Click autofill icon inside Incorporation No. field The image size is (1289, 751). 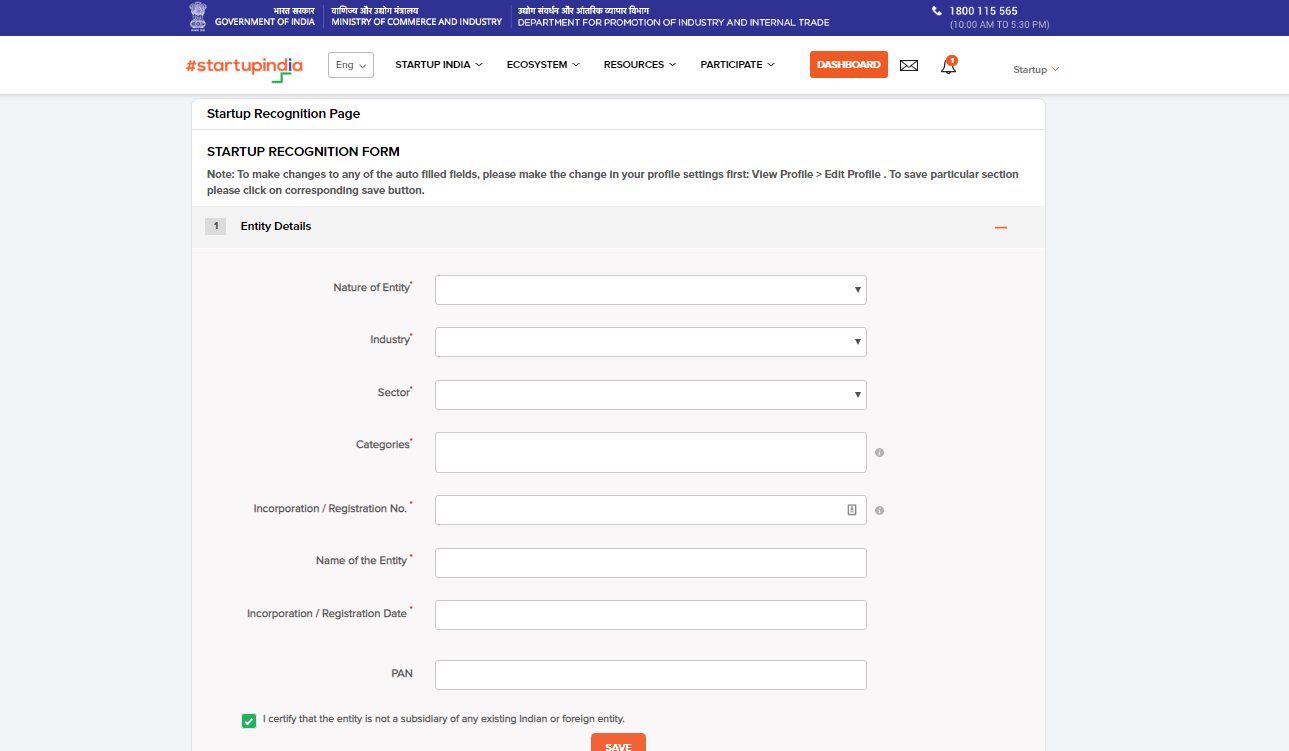pos(852,510)
